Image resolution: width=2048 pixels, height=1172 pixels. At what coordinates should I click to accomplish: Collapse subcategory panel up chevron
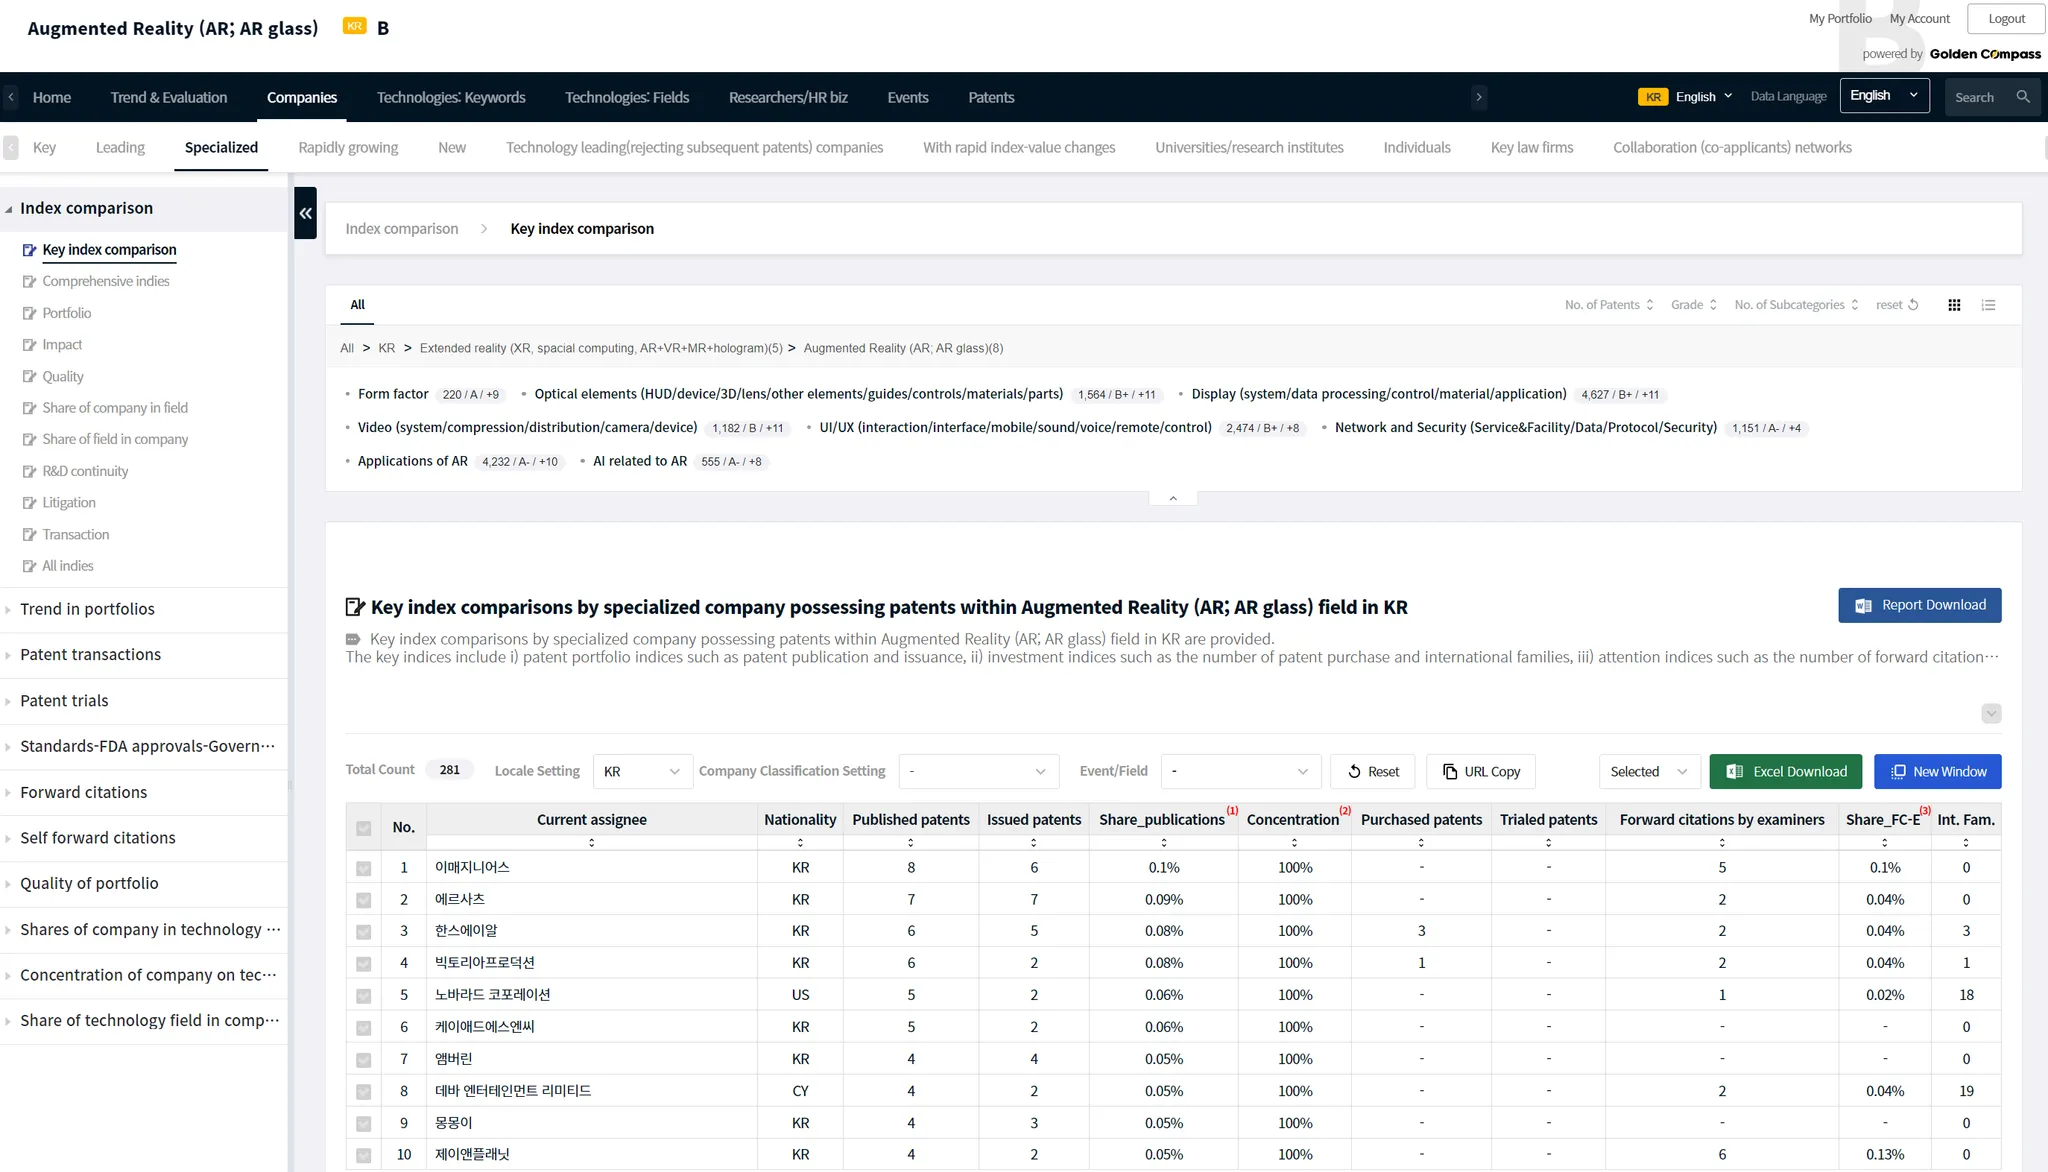[1173, 498]
